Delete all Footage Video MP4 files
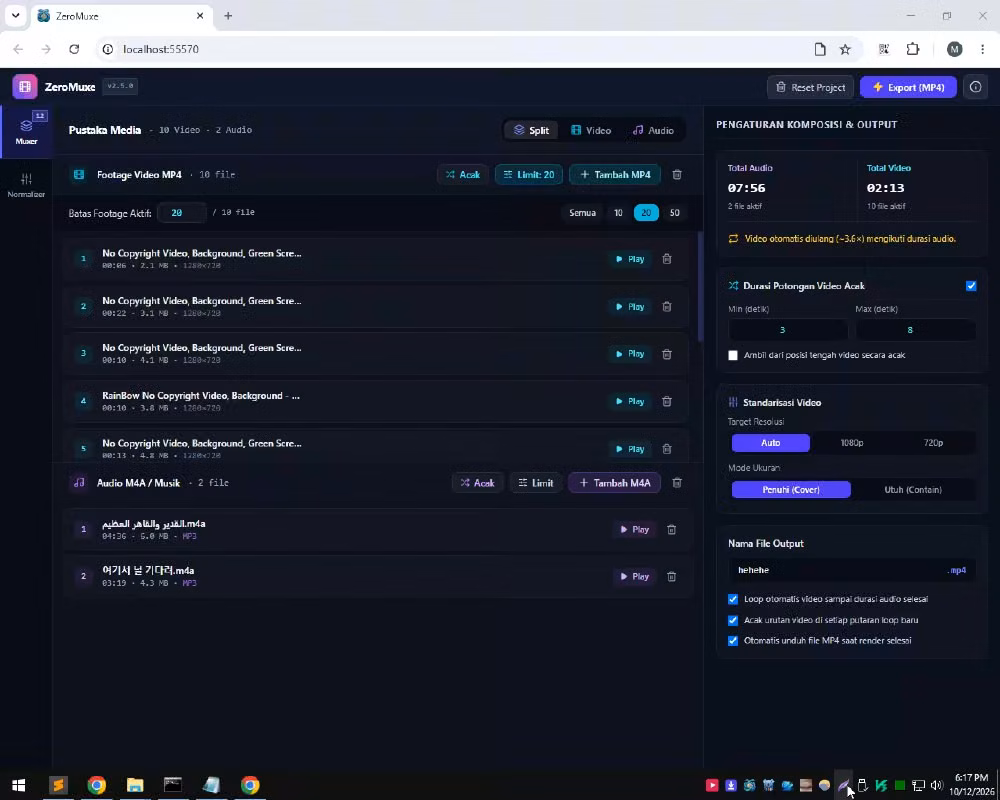1000x800 pixels. pos(677,174)
